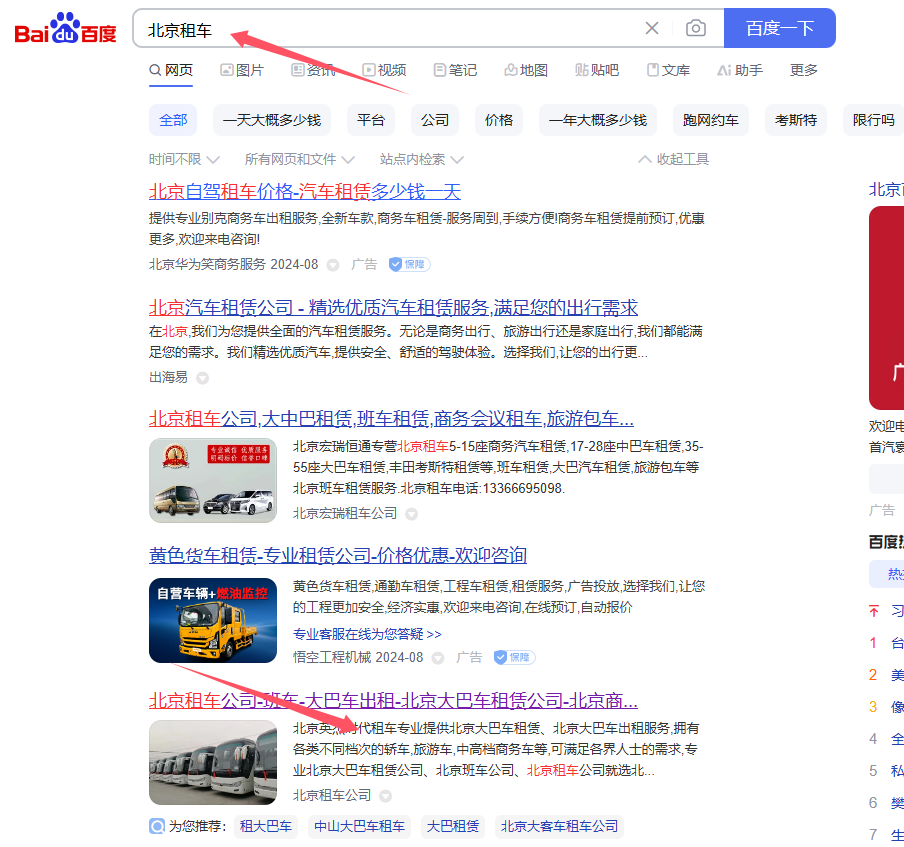Open result 北京汽车租赁公司 - 精选优质汽车租赁服务

(x=393, y=307)
